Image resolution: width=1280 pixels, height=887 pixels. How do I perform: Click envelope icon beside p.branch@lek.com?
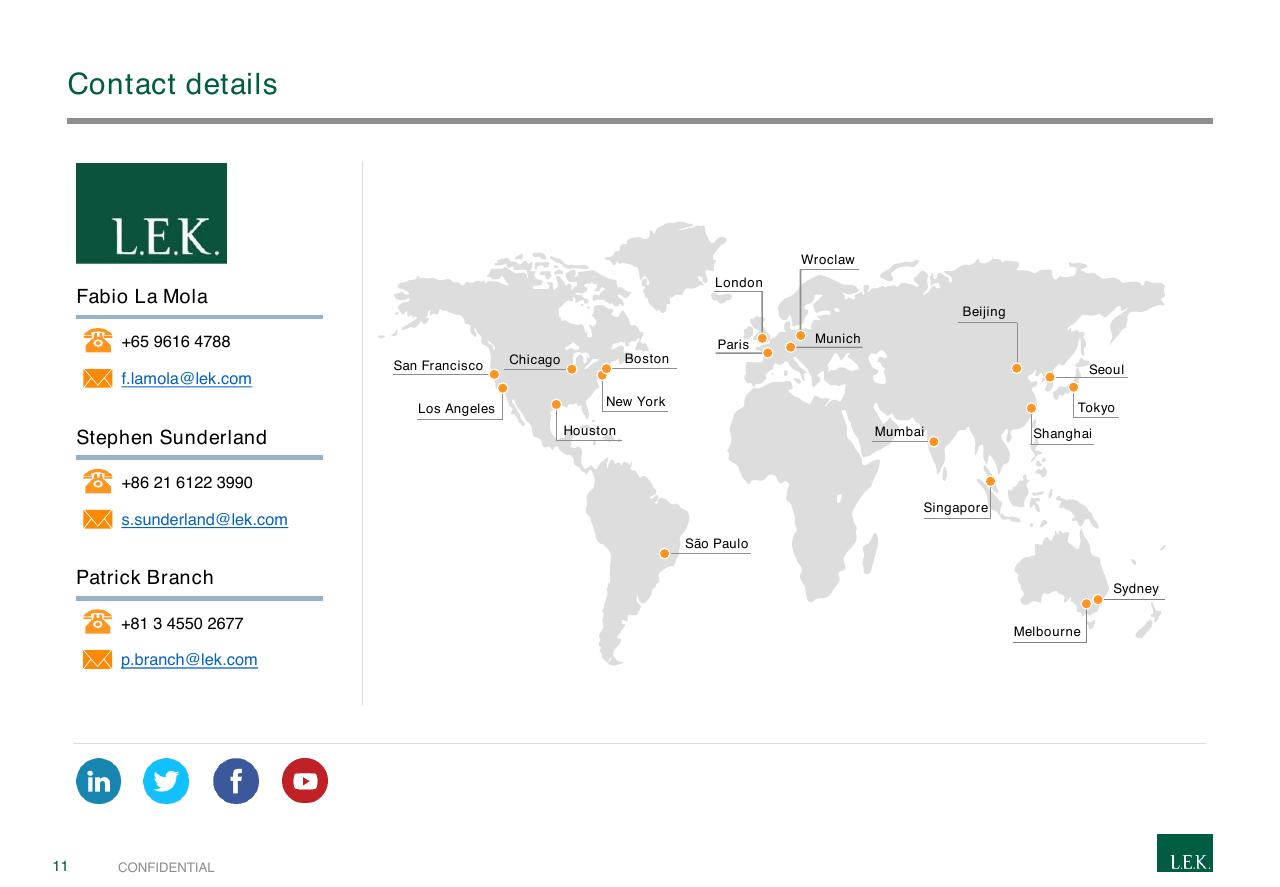[x=98, y=659]
